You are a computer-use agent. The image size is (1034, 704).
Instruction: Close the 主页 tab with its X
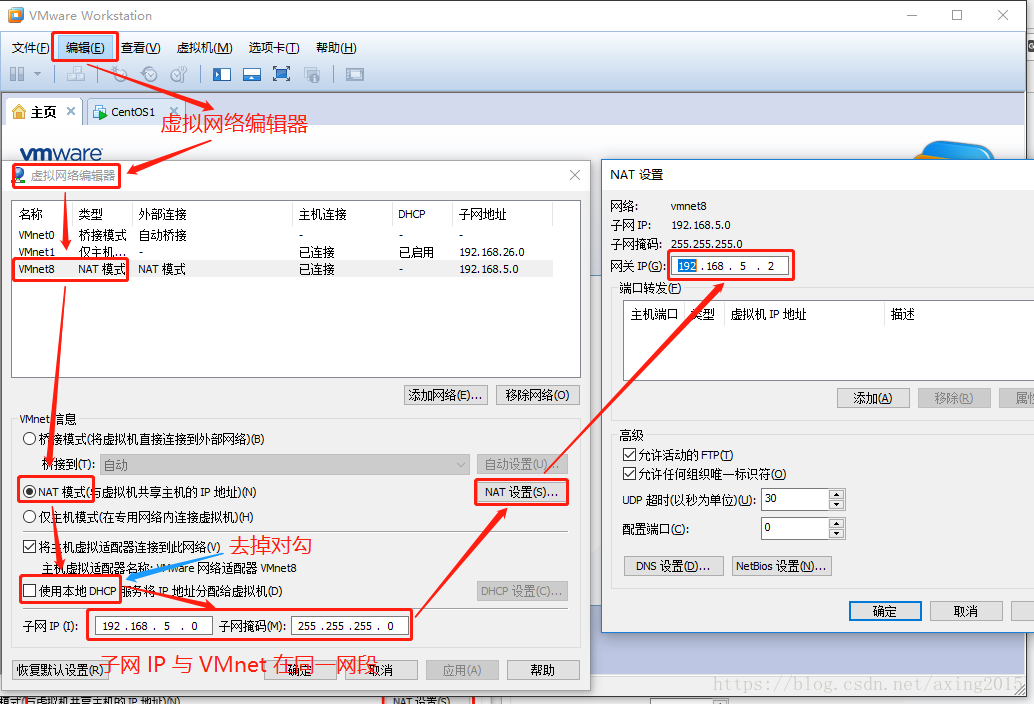click(71, 111)
